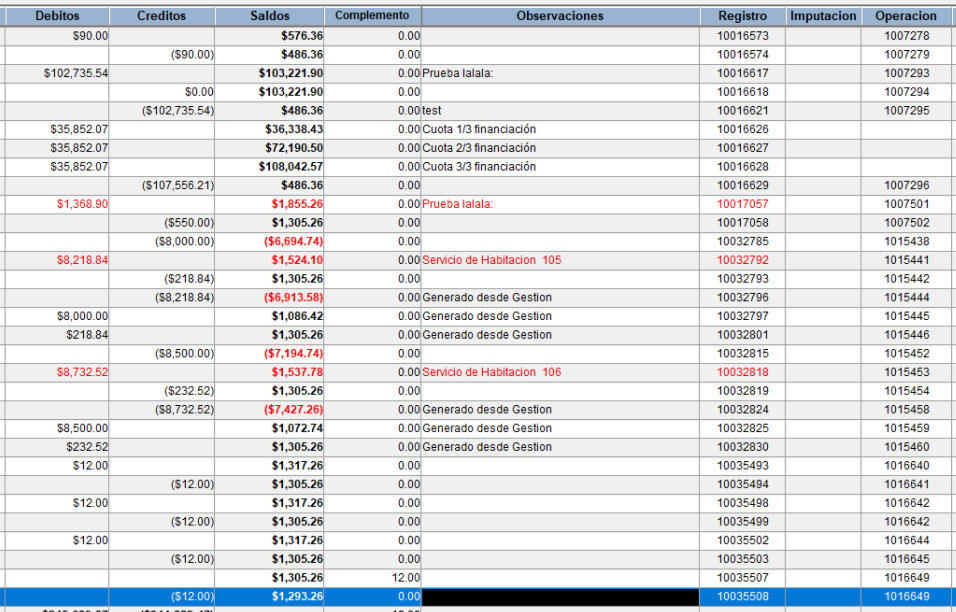Select the registro 10016573 cell
The height and width of the screenshot is (612, 956).
click(742, 36)
